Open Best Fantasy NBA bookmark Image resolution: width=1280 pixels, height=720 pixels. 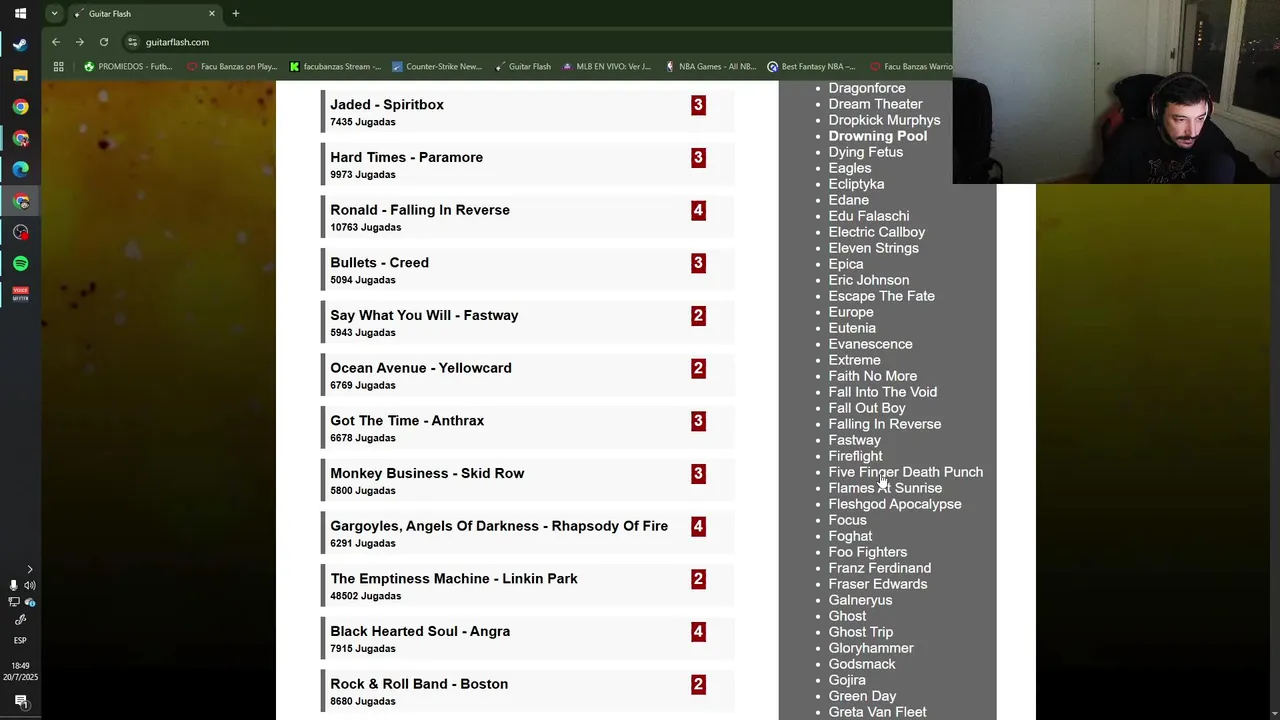(x=811, y=67)
